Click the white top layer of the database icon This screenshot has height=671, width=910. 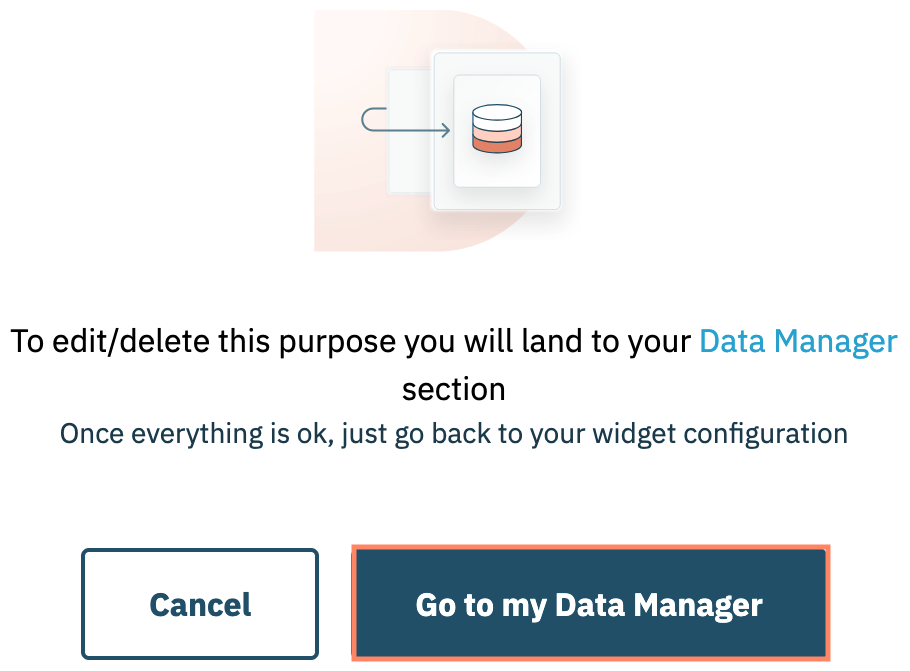[x=497, y=114]
